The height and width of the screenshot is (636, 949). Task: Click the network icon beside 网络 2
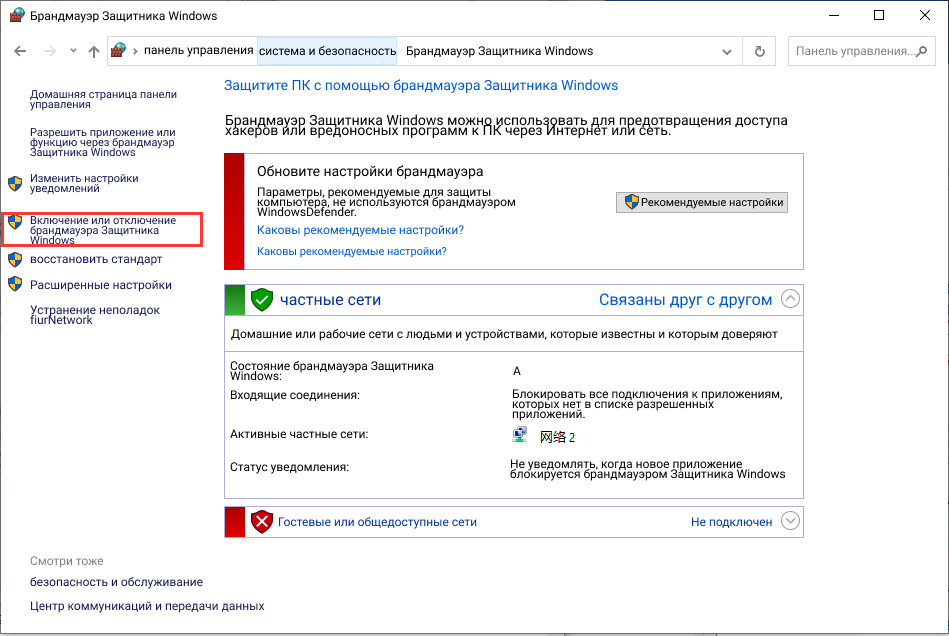(520, 436)
